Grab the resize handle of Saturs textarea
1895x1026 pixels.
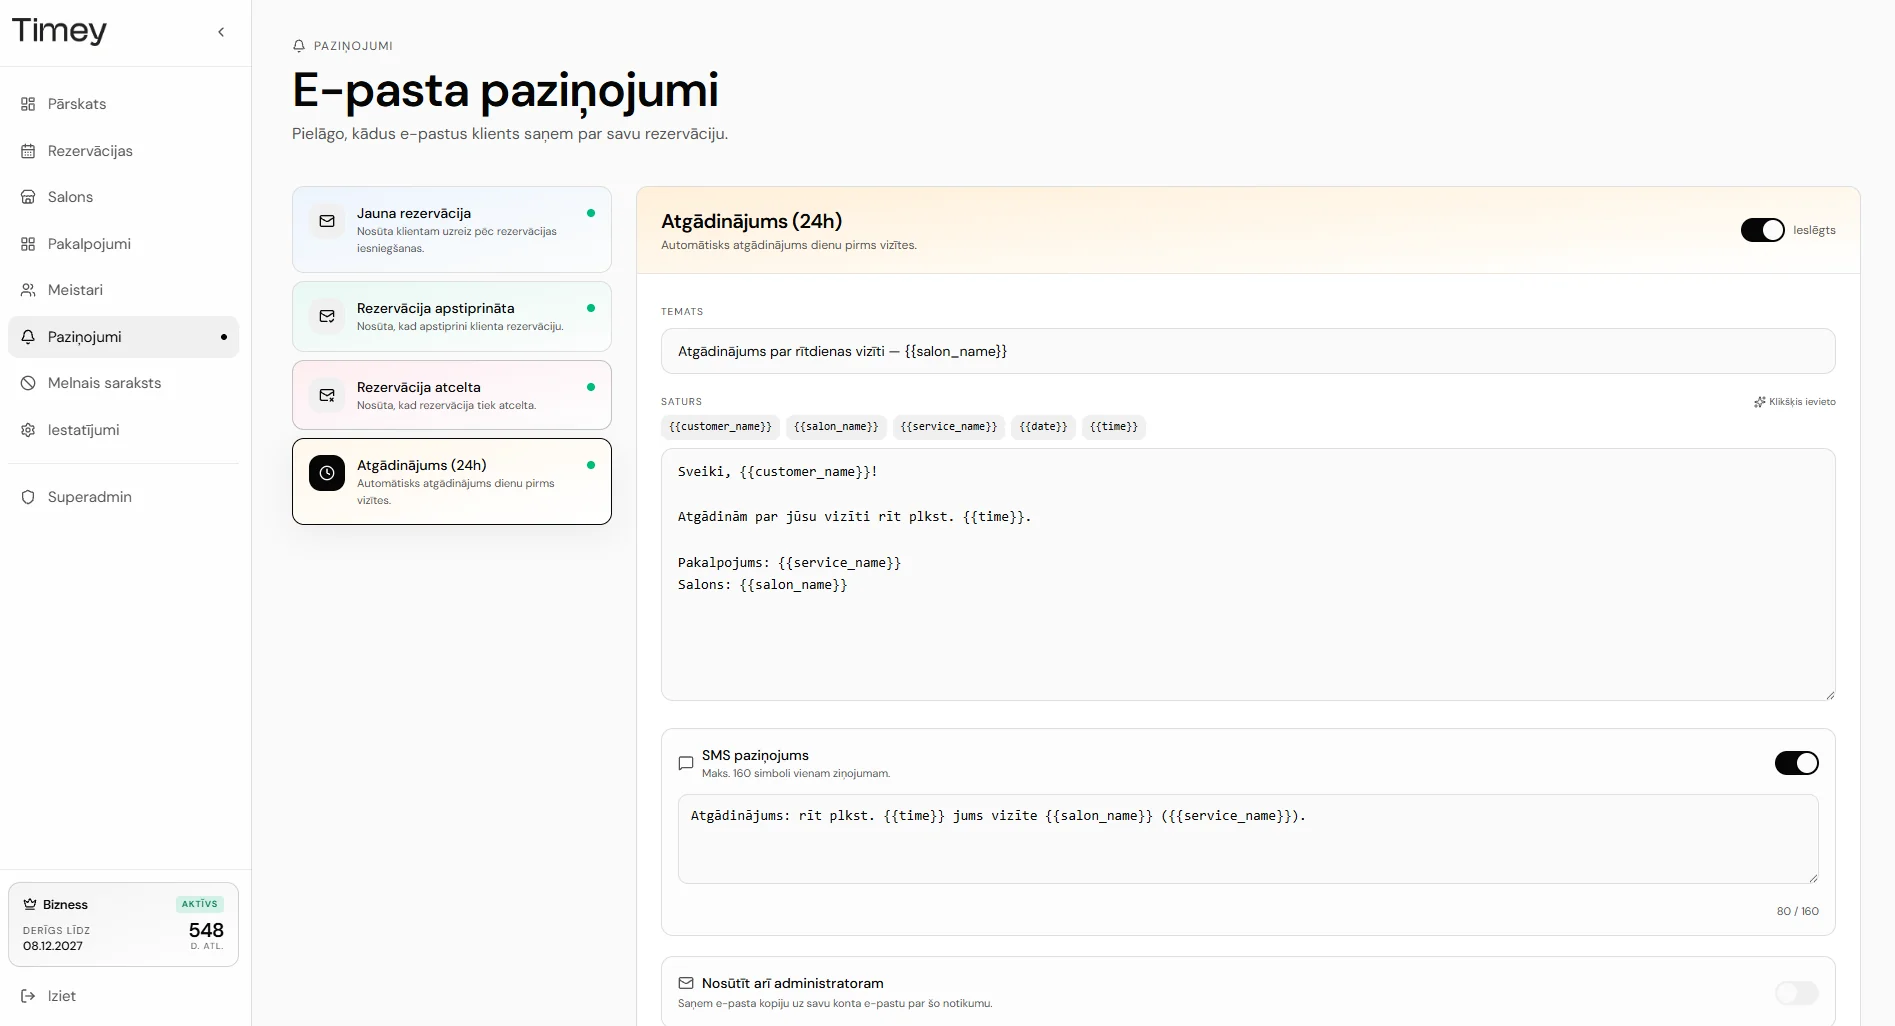[1830, 695]
